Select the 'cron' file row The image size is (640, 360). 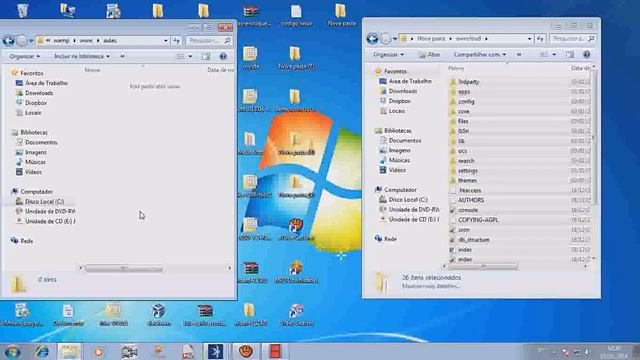point(519,230)
